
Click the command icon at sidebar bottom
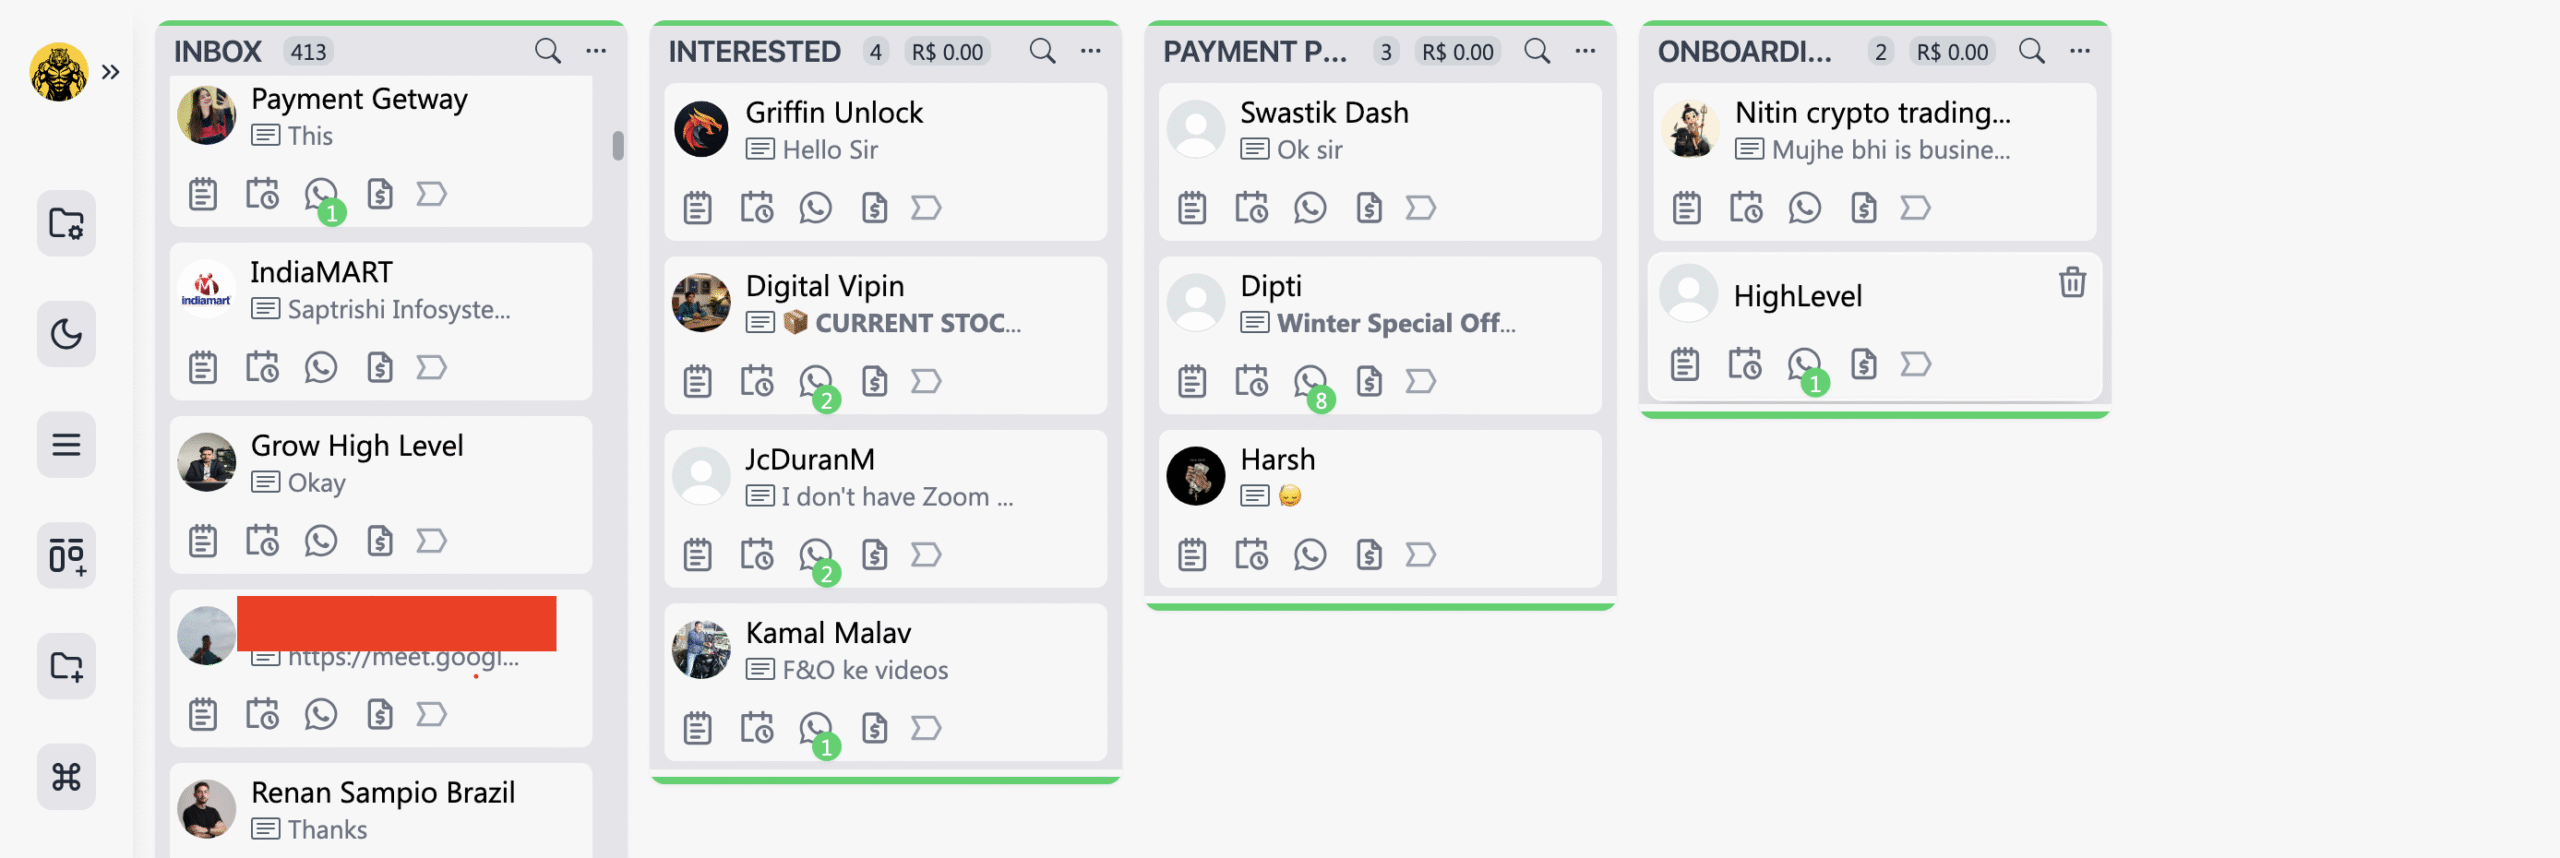coord(66,777)
